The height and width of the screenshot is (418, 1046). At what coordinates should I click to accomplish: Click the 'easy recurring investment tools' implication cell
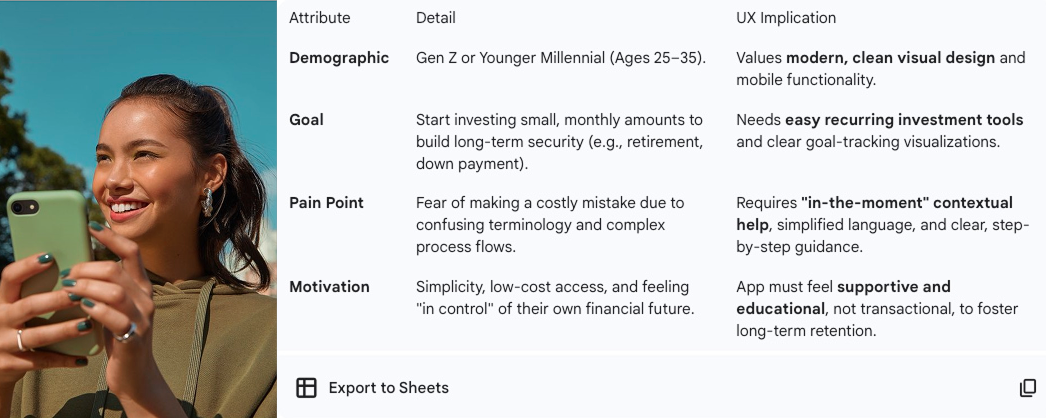[879, 131]
